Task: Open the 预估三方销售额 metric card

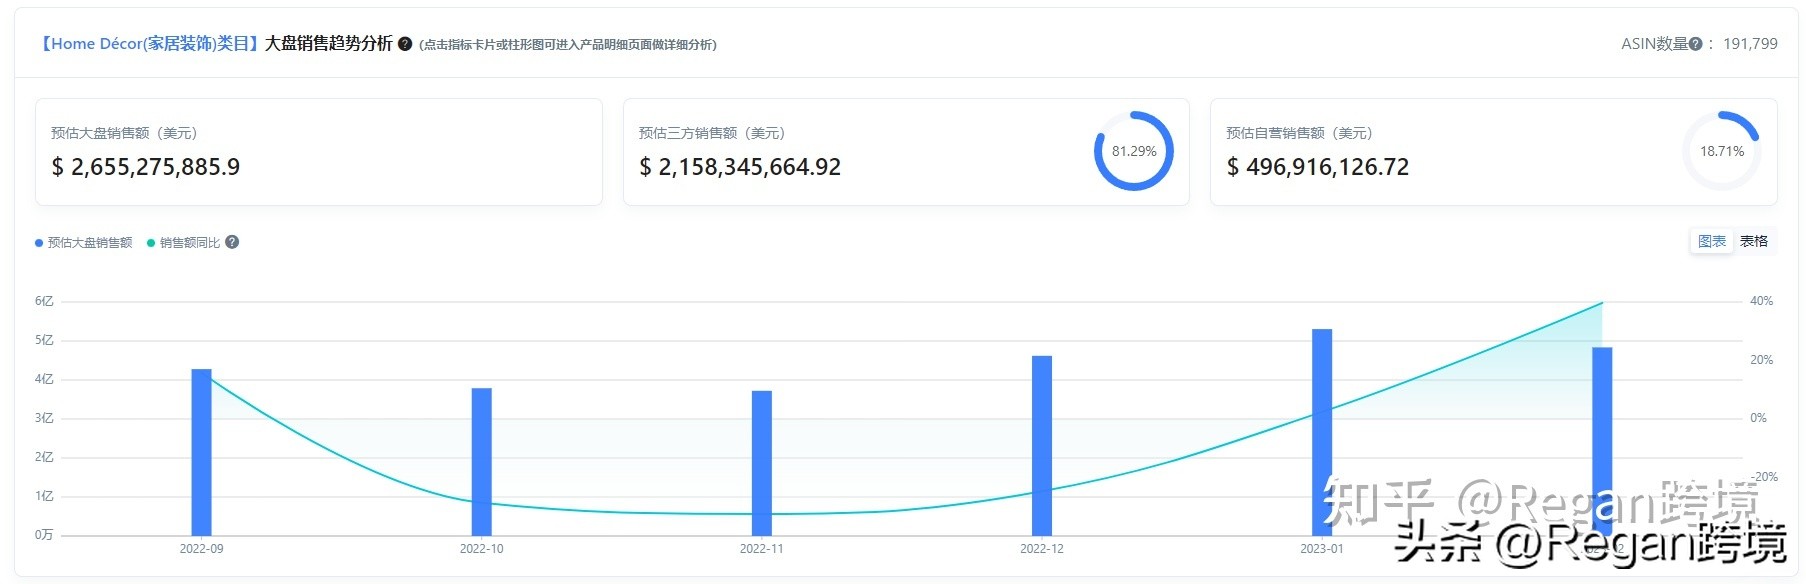Action: [x=906, y=152]
